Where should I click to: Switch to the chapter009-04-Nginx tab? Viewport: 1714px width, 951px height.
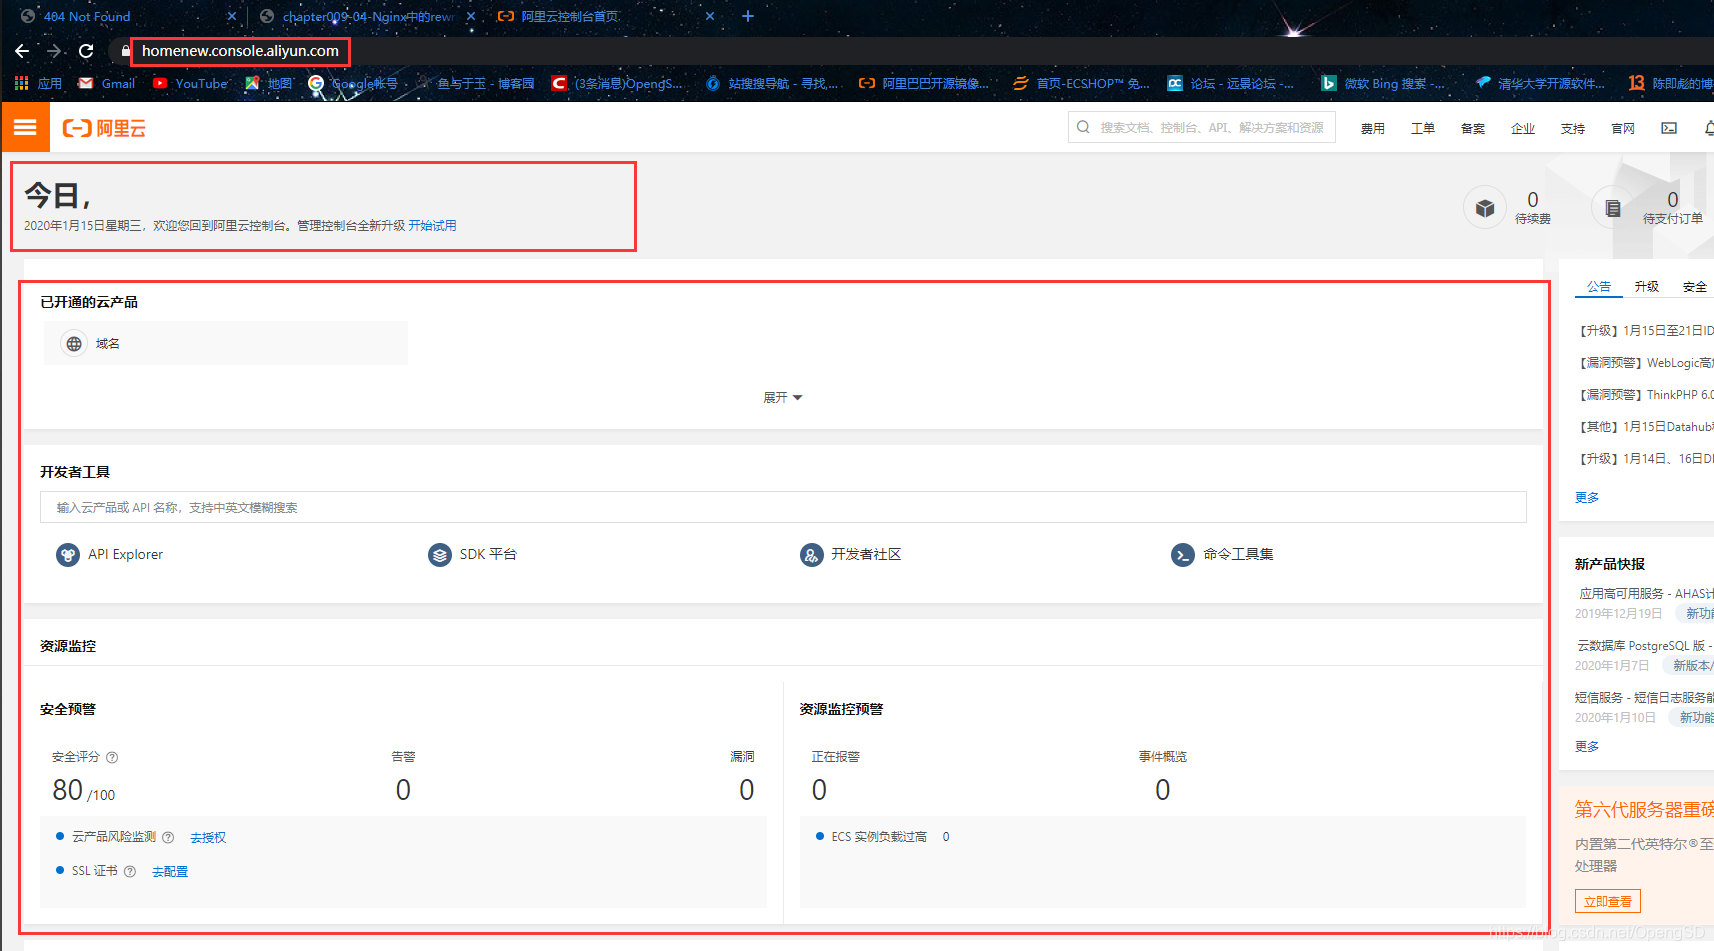click(368, 16)
